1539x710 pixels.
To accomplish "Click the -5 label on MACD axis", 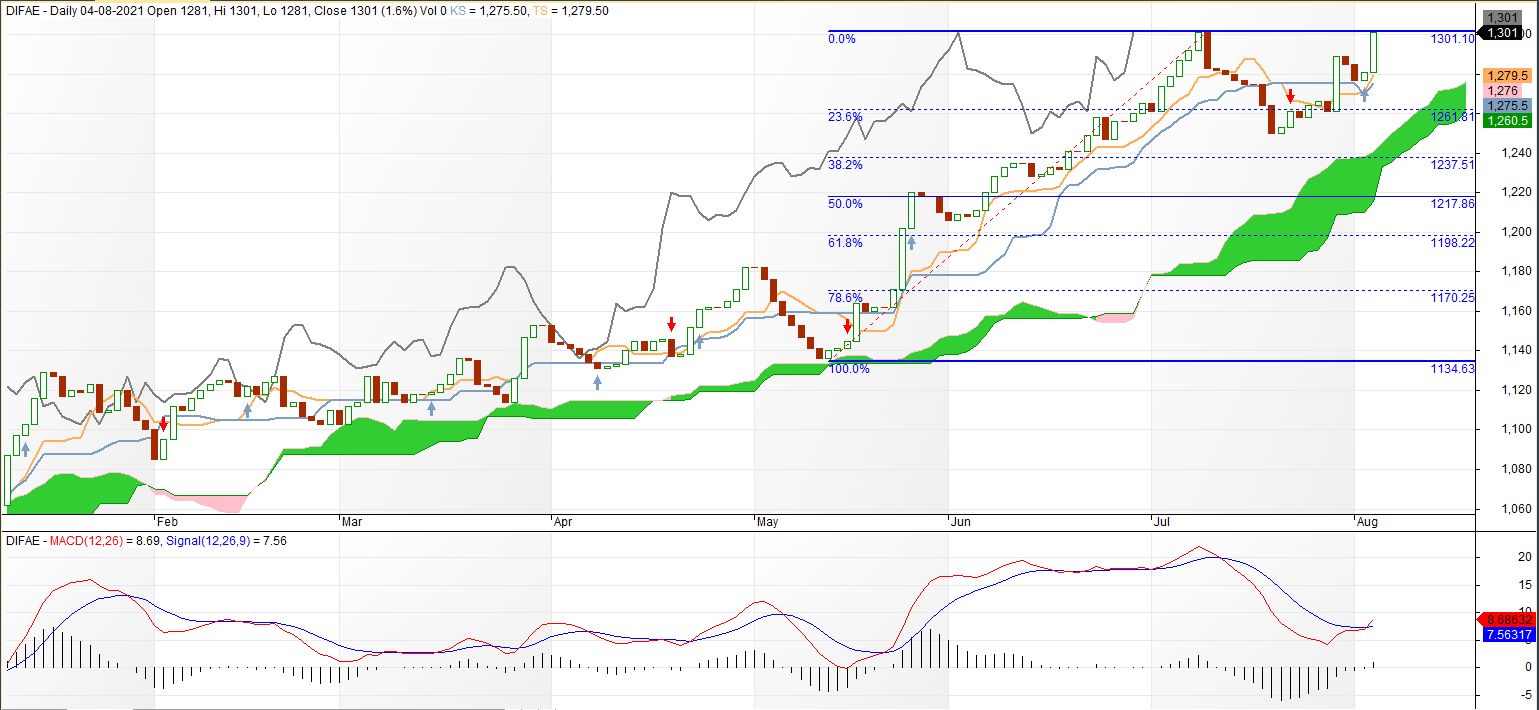I will coord(1527,694).
